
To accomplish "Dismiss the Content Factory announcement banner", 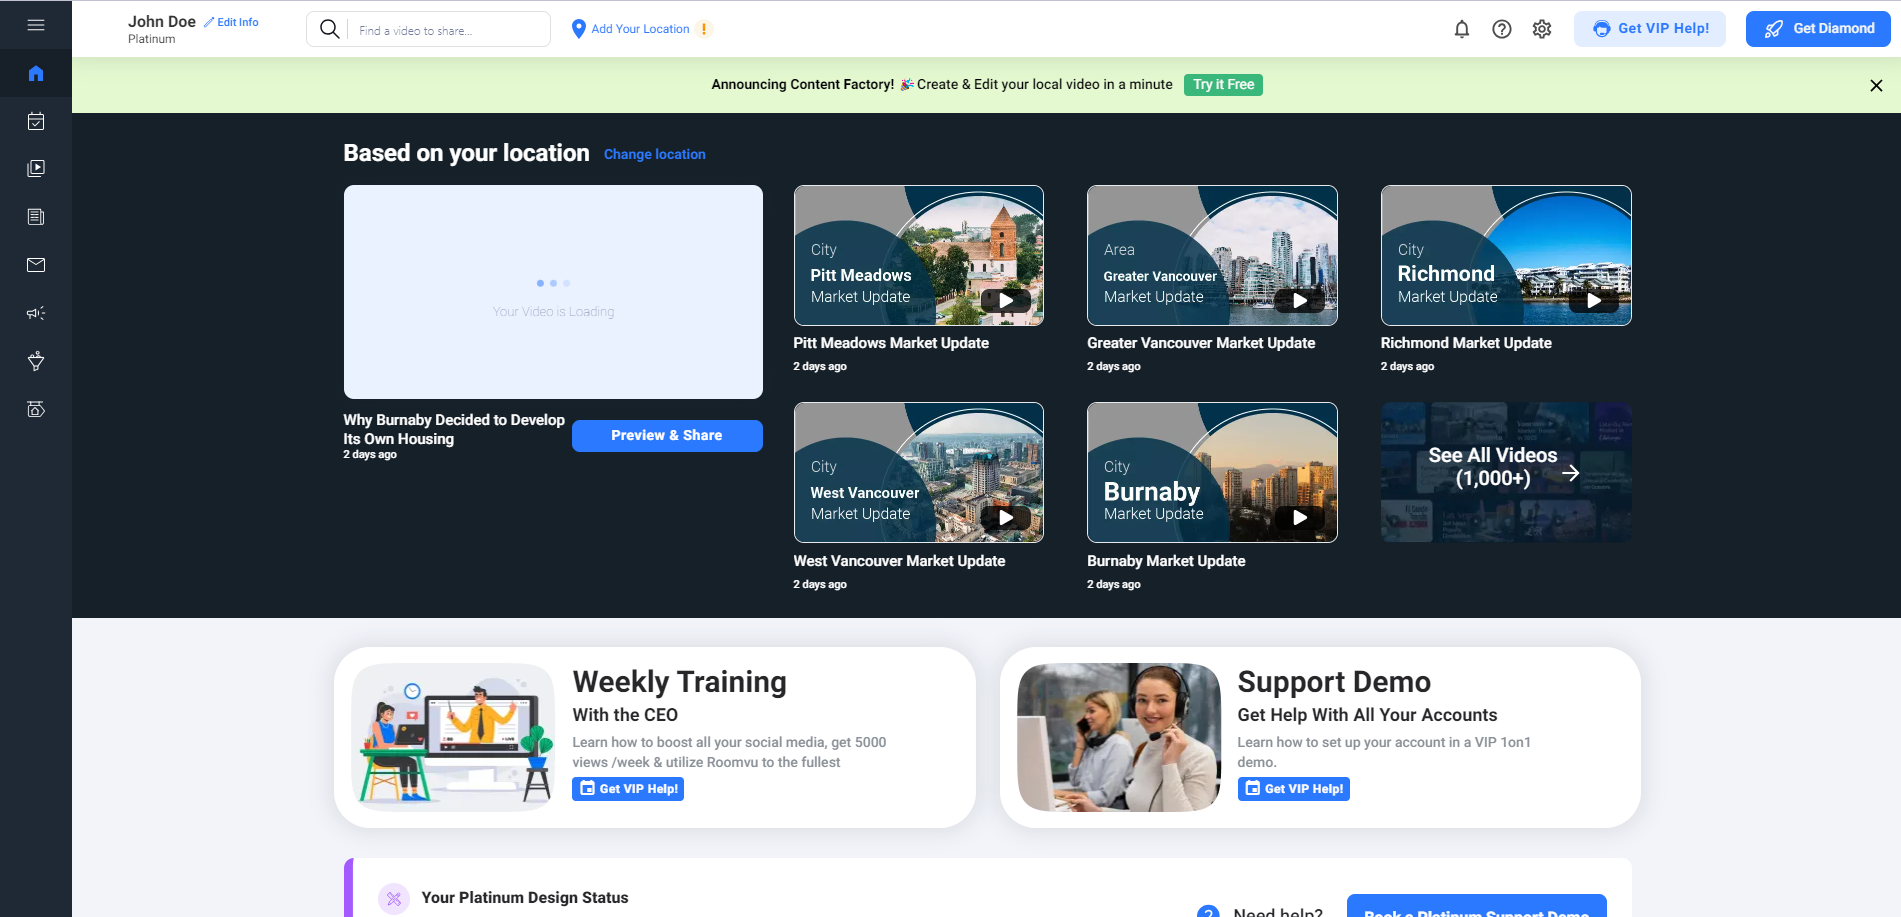I will pyautogui.click(x=1876, y=85).
